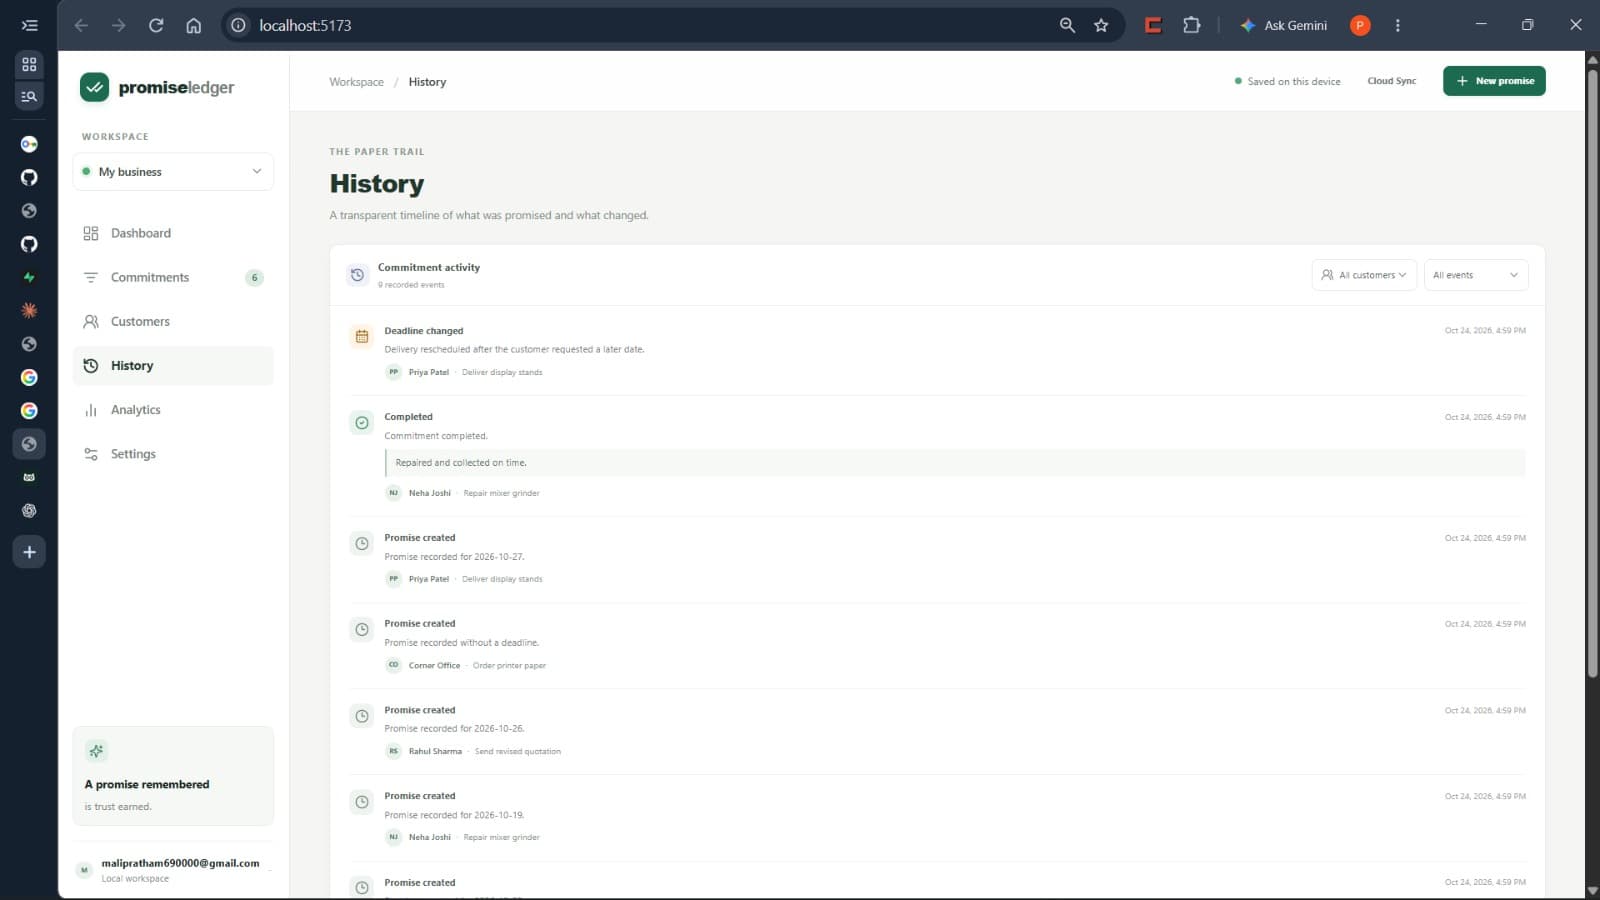Image resolution: width=1600 pixels, height=900 pixels.
Task: Click the bookmark star icon
Action: pos(1101,25)
